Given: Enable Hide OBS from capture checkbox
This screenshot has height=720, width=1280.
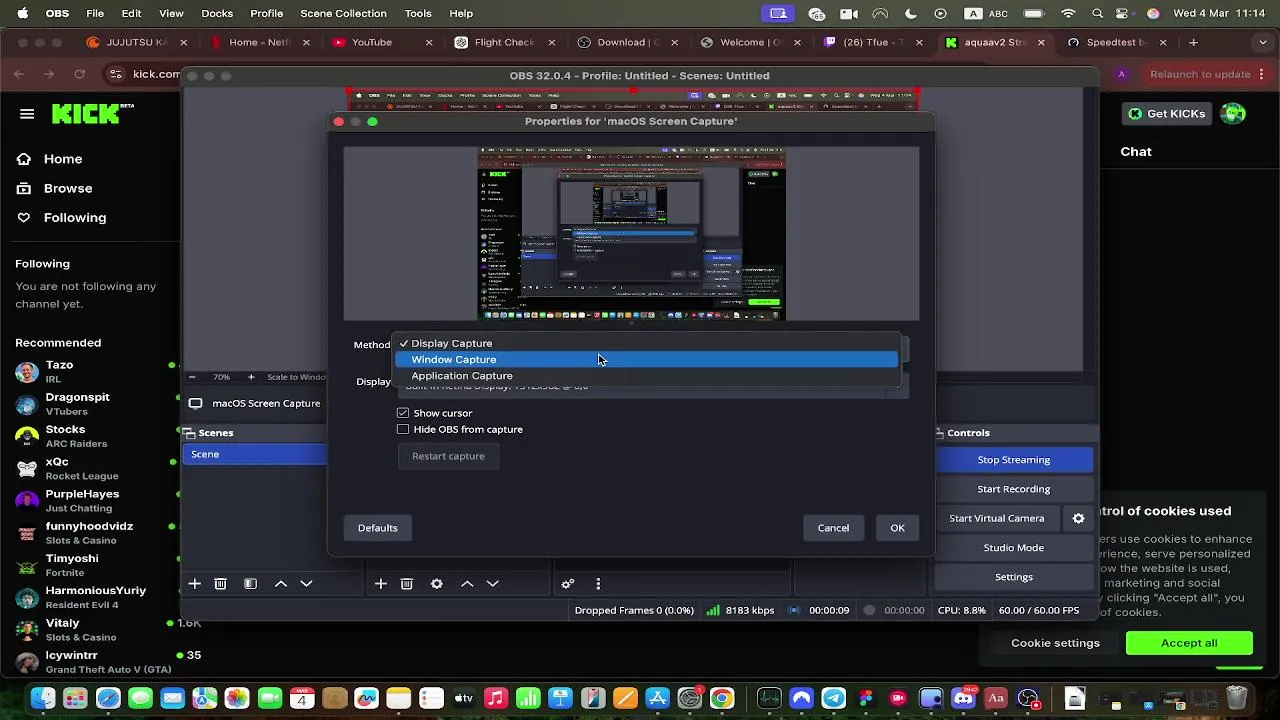Looking at the screenshot, I should (403, 429).
